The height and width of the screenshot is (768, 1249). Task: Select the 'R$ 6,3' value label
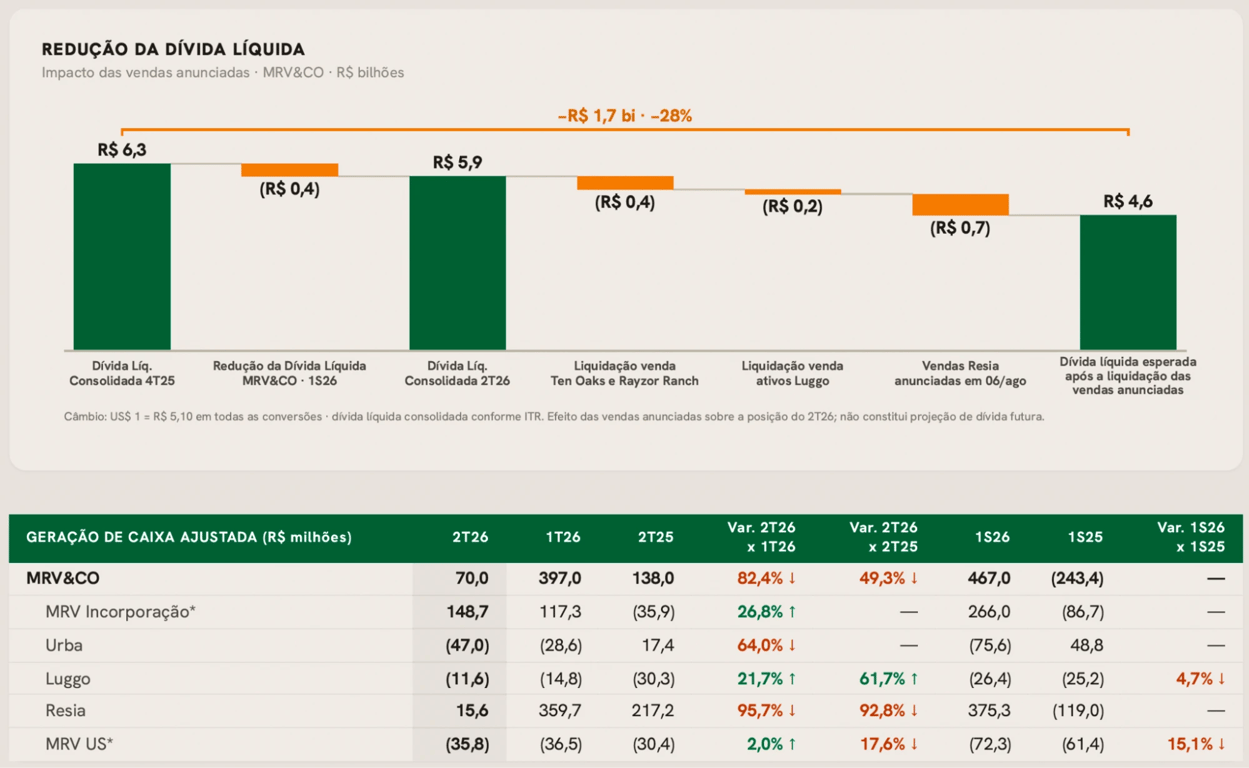click(122, 150)
